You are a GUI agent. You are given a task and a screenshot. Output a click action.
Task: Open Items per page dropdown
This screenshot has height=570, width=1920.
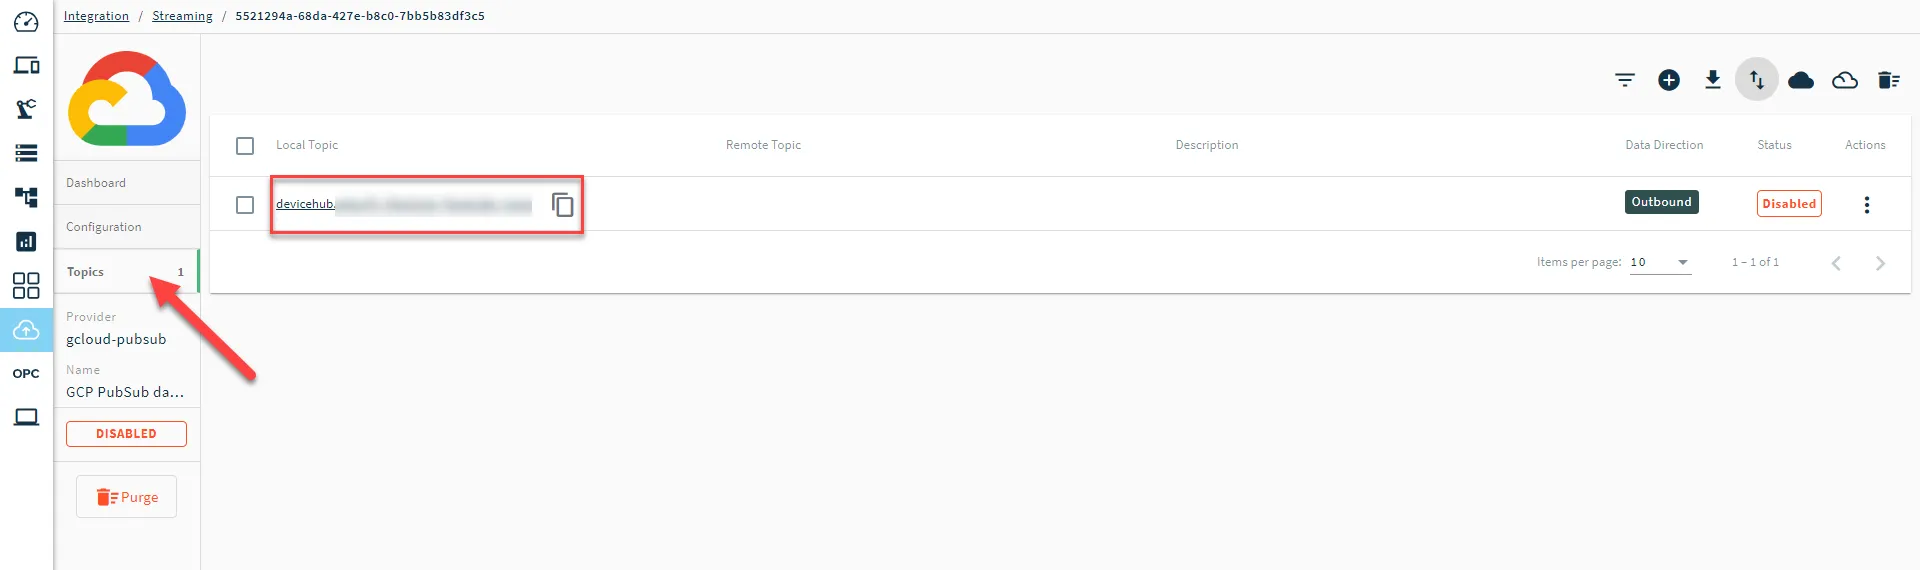(x=1660, y=262)
